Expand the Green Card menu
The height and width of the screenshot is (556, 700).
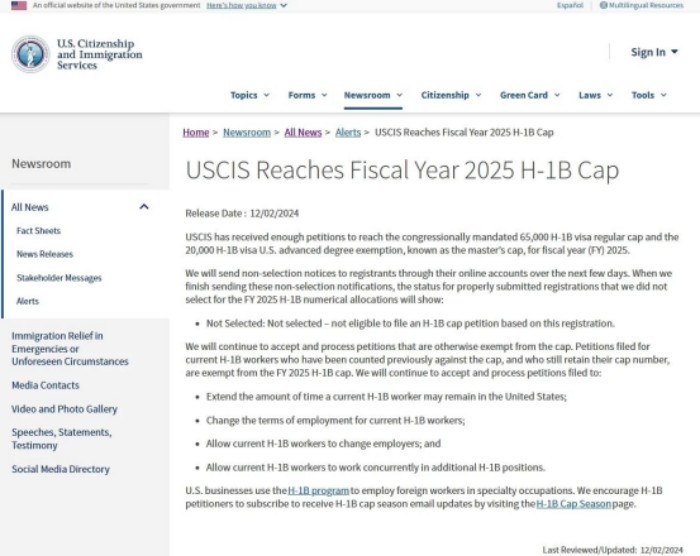pyautogui.click(x=529, y=95)
